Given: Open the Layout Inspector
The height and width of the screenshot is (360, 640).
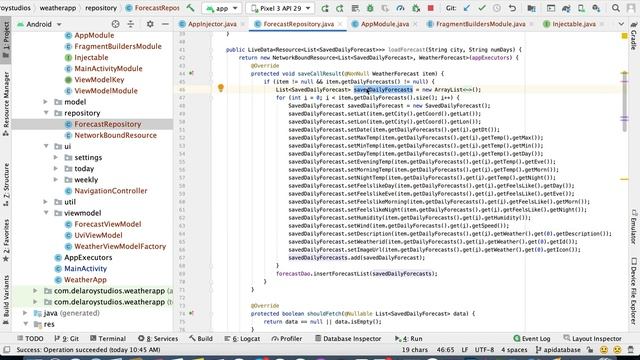Looking at the screenshot, I should coord(592,338).
